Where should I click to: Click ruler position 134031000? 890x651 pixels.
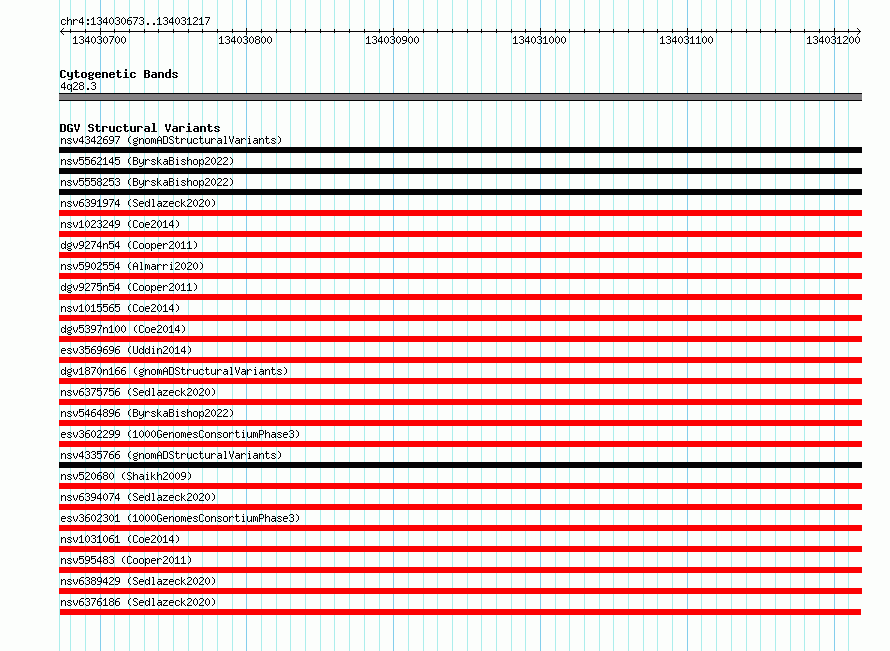(x=539, y=40)
